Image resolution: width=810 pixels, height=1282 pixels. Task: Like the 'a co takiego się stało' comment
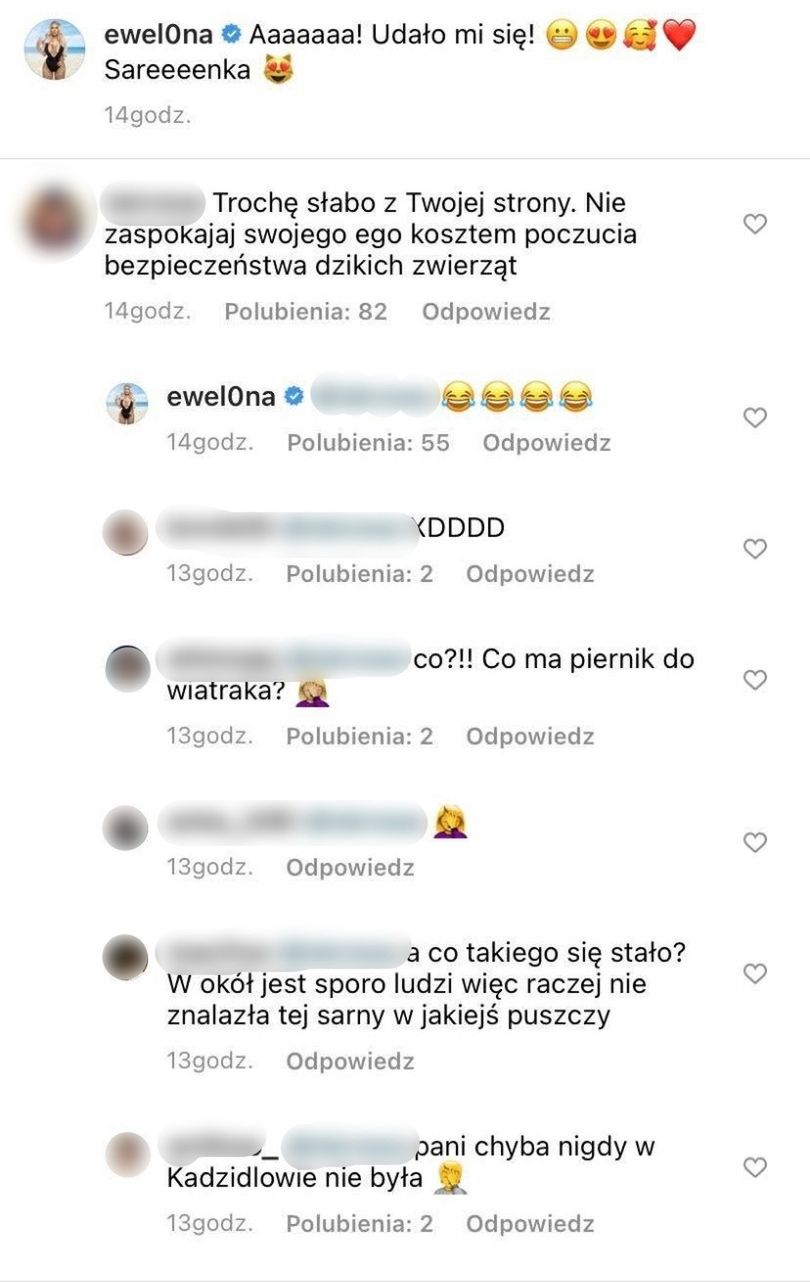click(756, 973)
